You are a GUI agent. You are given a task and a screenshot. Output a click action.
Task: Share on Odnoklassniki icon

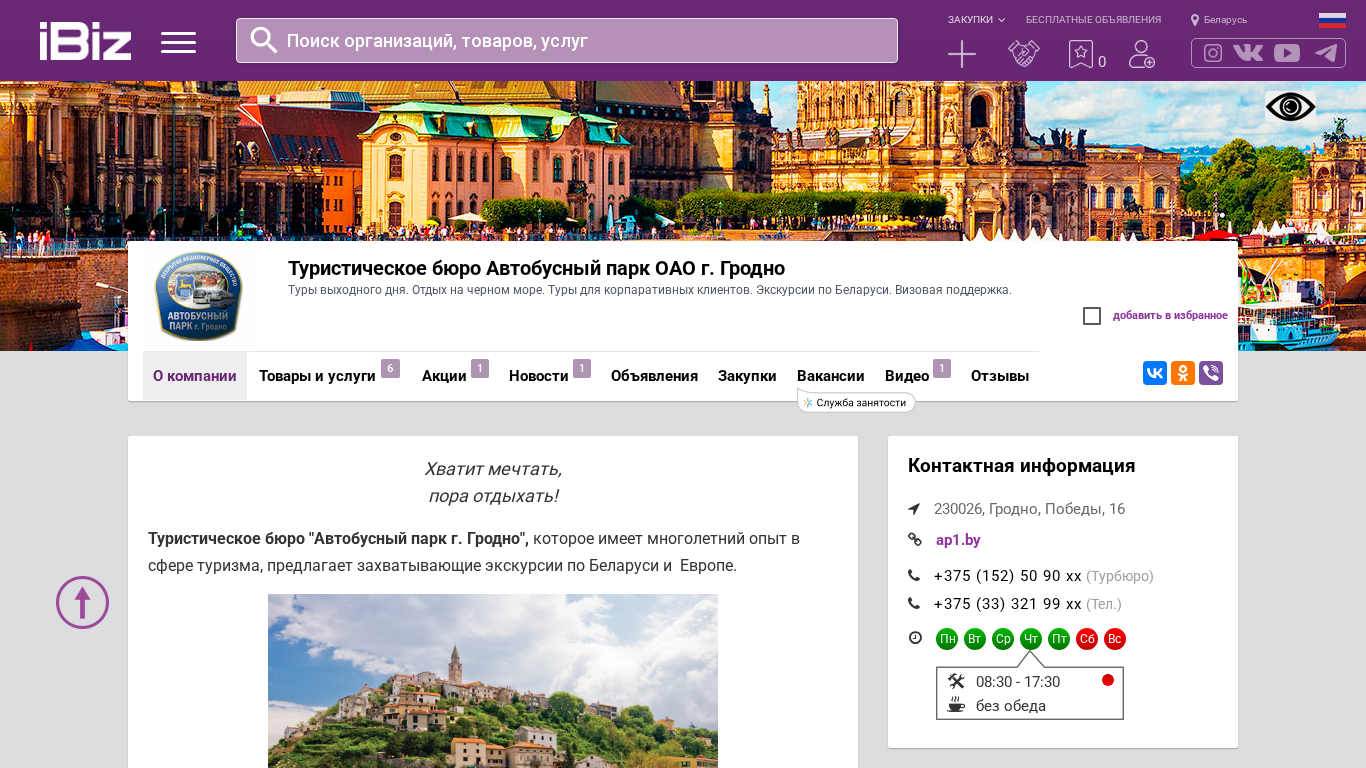[x=1183, y=373]
